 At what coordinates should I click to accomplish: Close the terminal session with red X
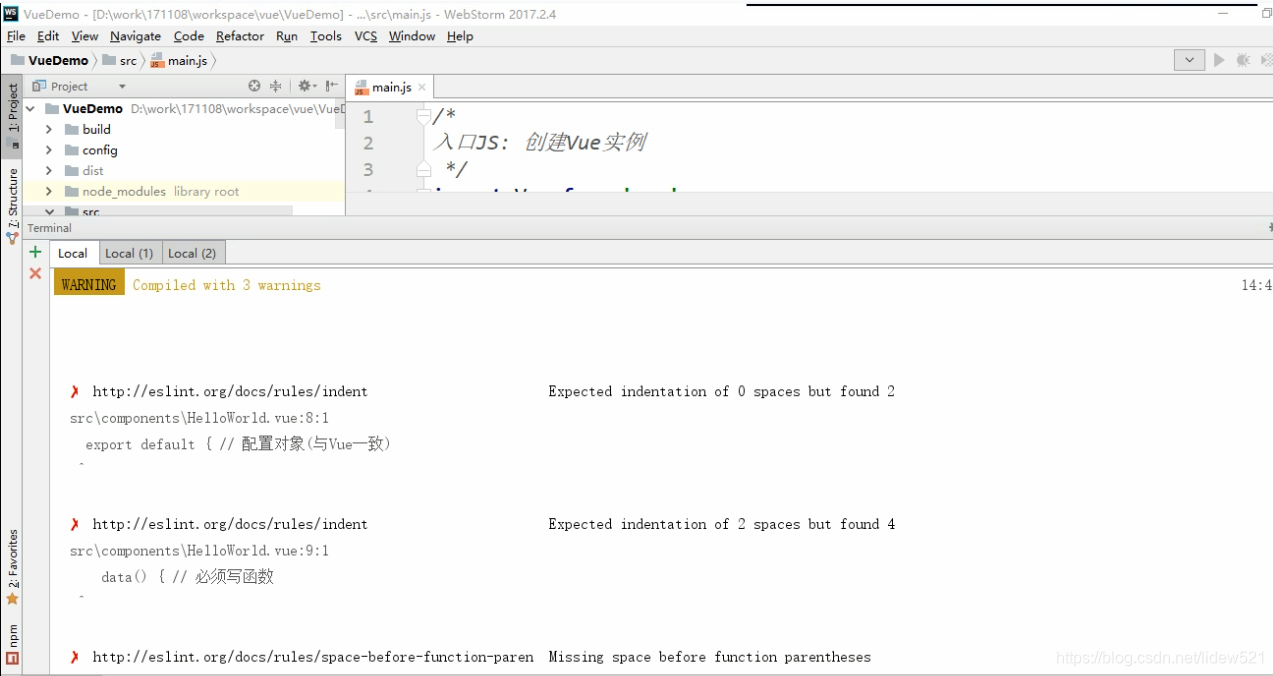(35, 273)
